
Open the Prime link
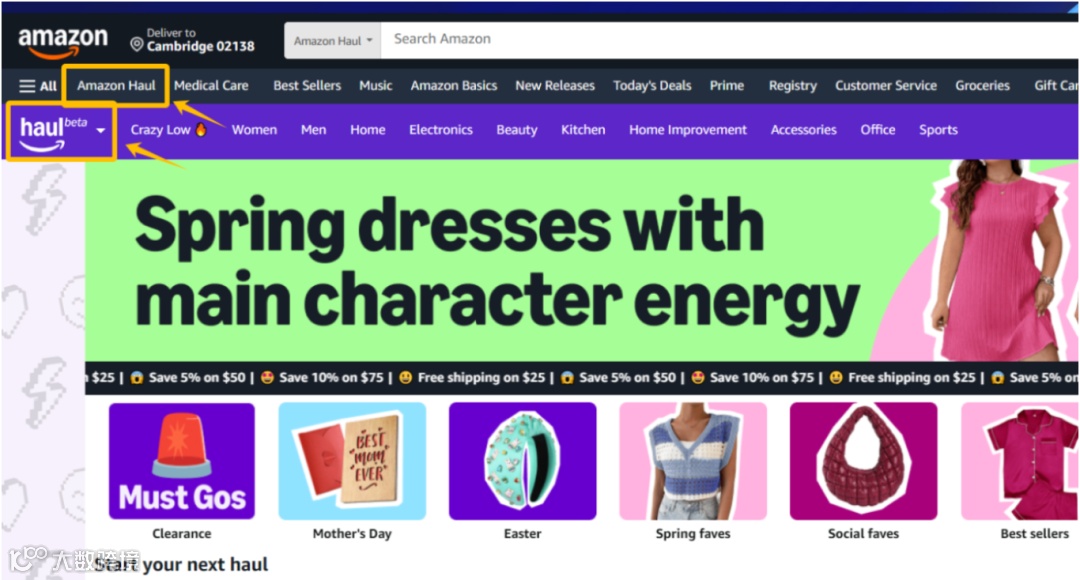727,86
